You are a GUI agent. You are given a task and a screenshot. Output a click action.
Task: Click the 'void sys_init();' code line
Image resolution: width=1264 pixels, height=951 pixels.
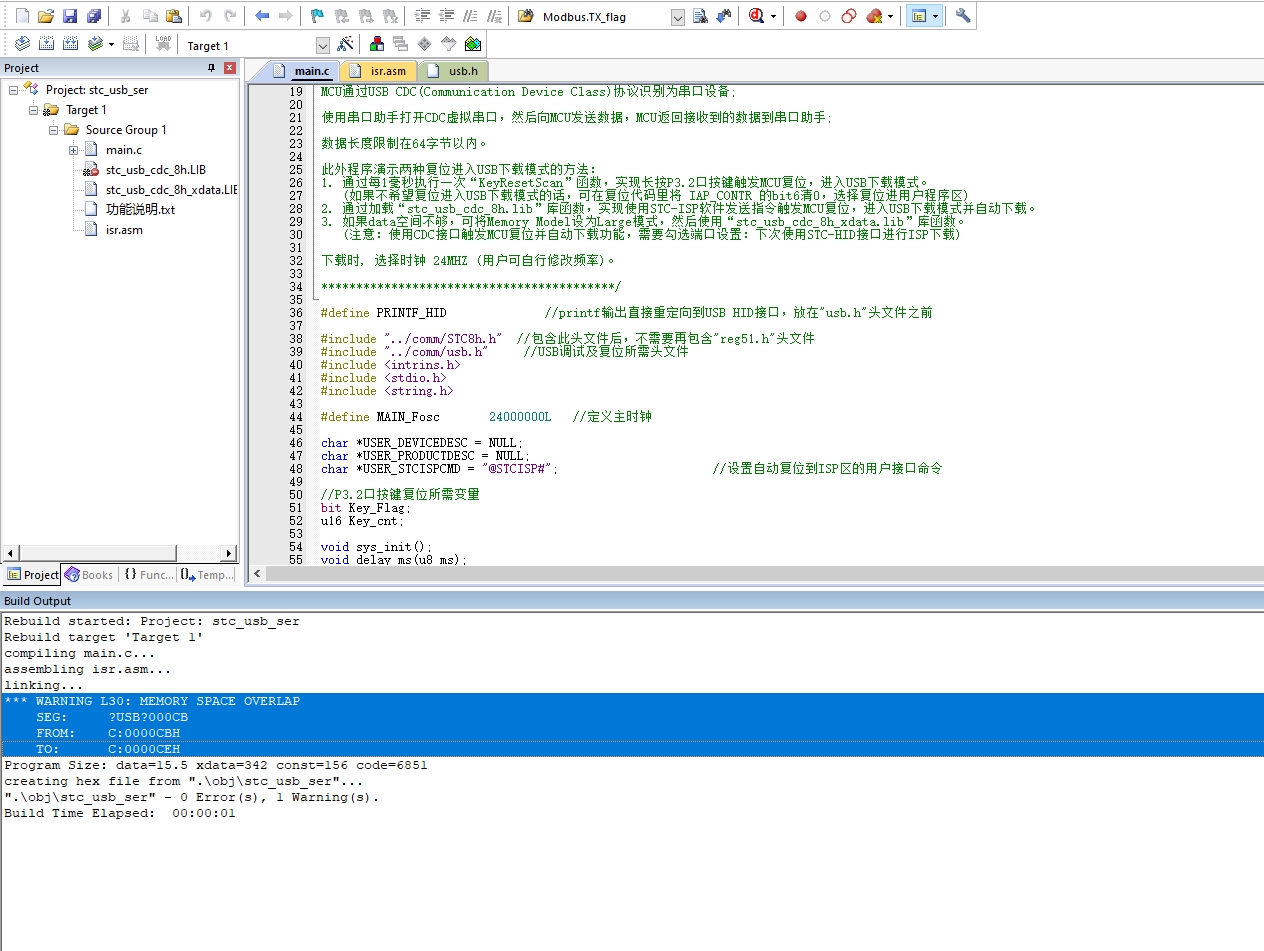377,547
